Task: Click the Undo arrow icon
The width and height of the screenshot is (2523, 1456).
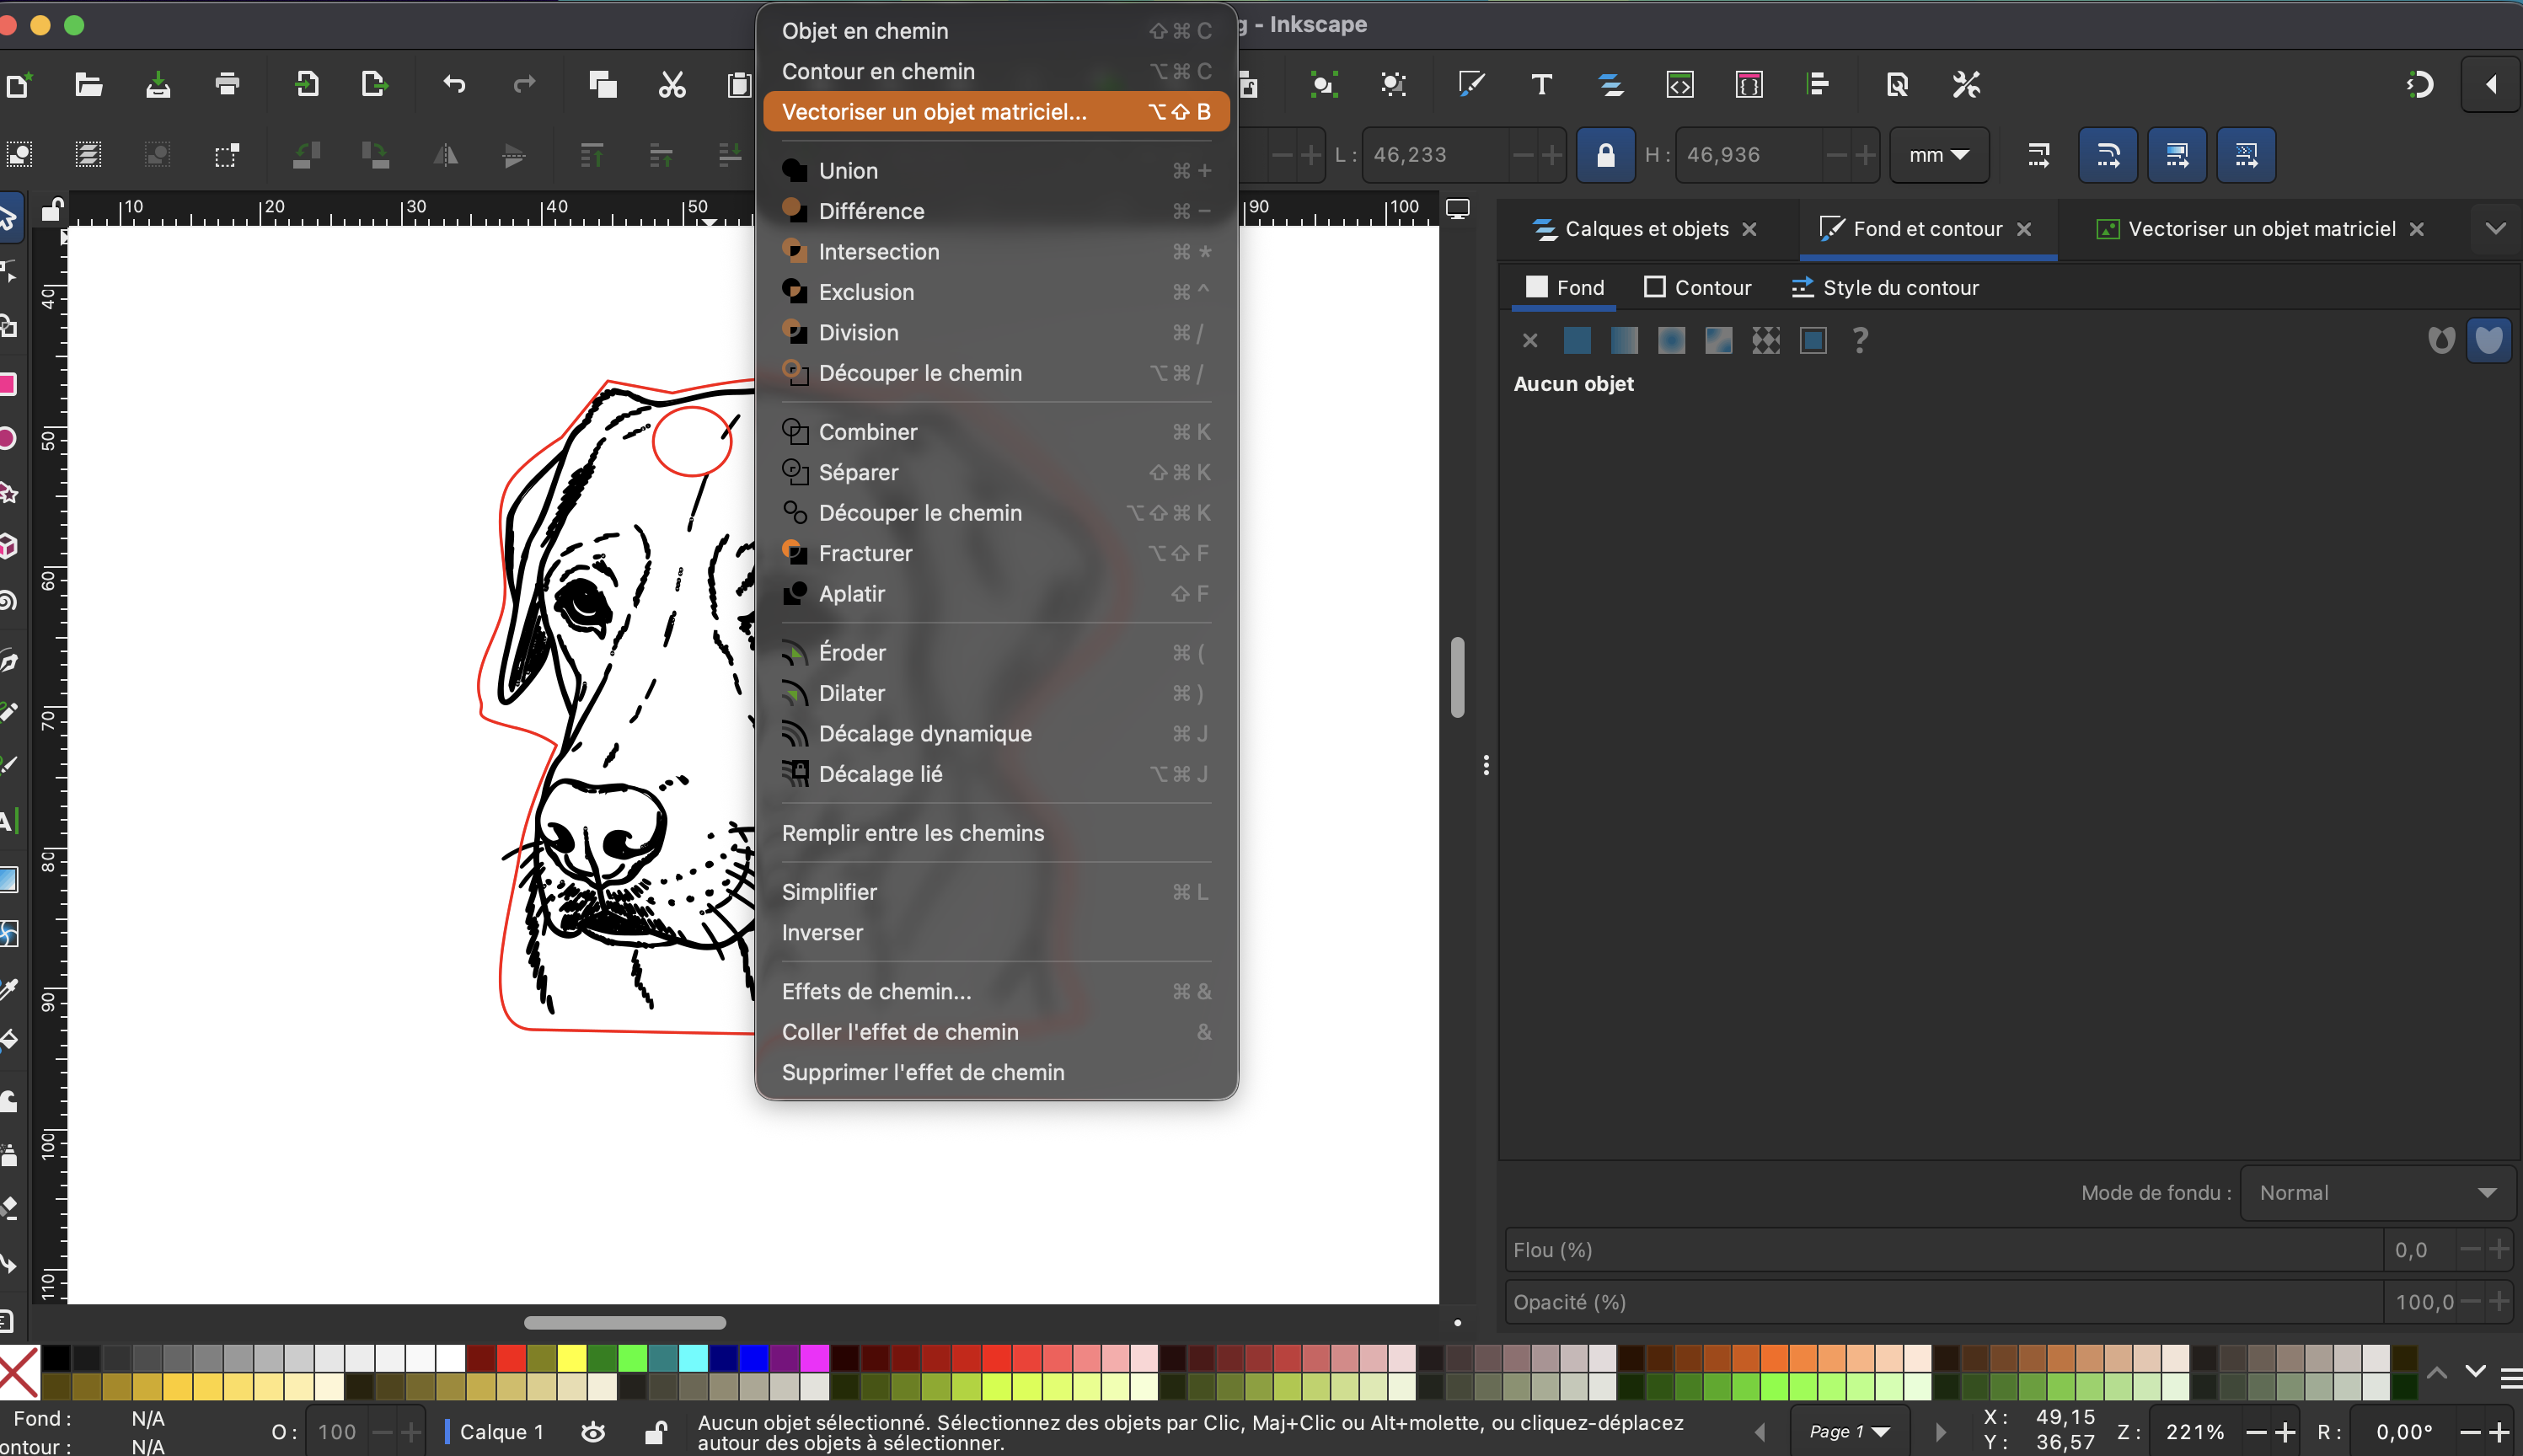Action: (454, 84)
